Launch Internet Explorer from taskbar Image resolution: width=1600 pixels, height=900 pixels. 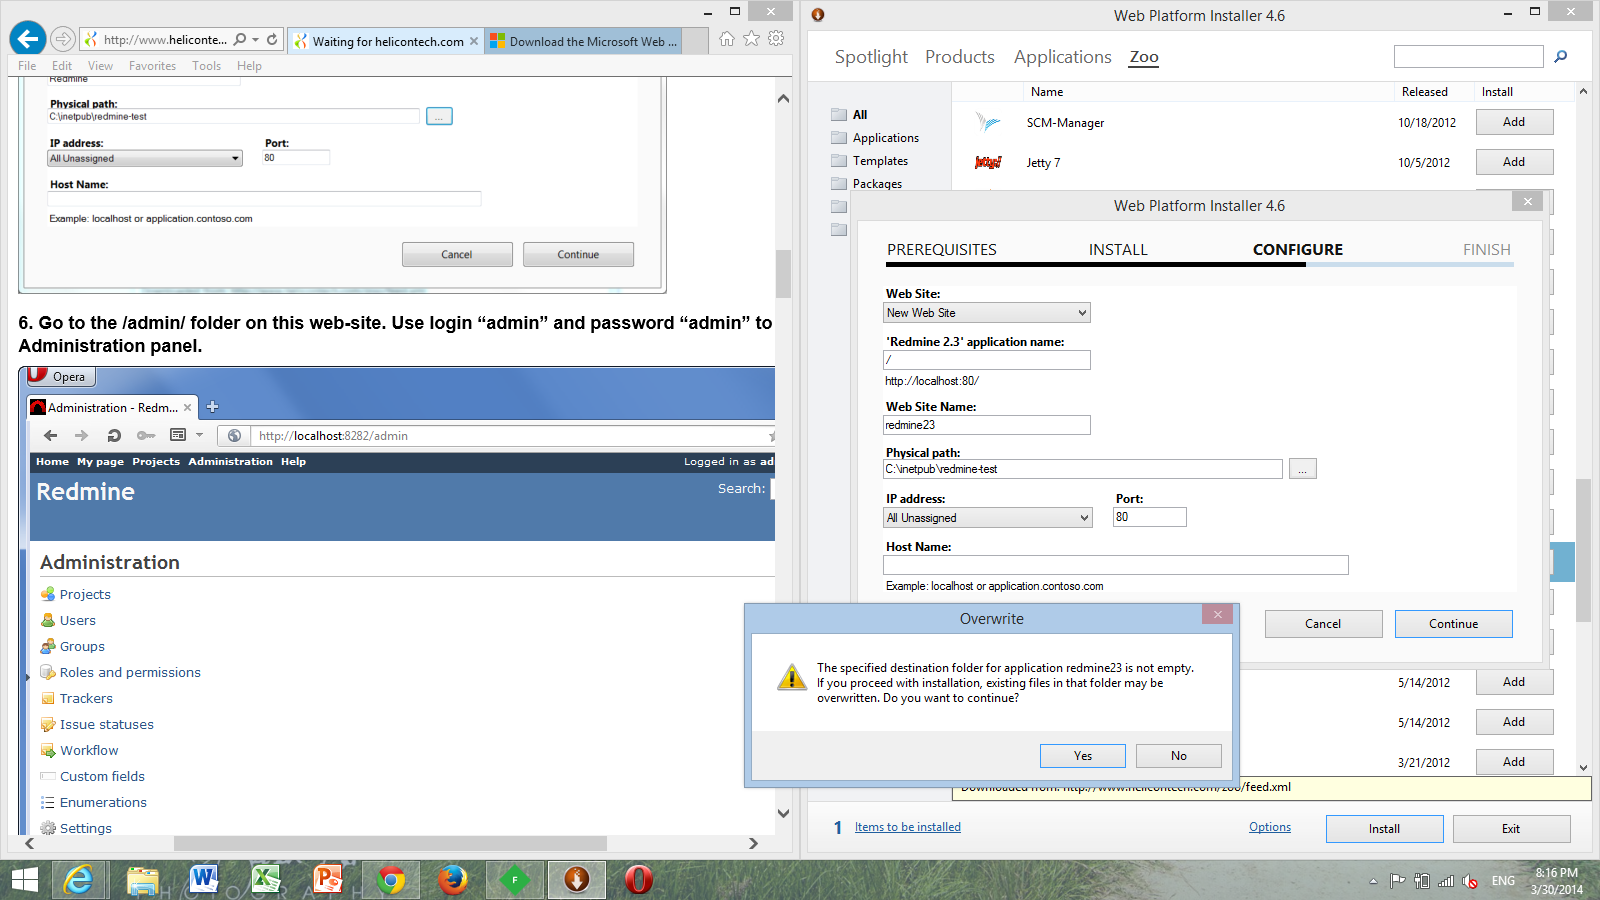pyautogui.click(x=78, y=880)
